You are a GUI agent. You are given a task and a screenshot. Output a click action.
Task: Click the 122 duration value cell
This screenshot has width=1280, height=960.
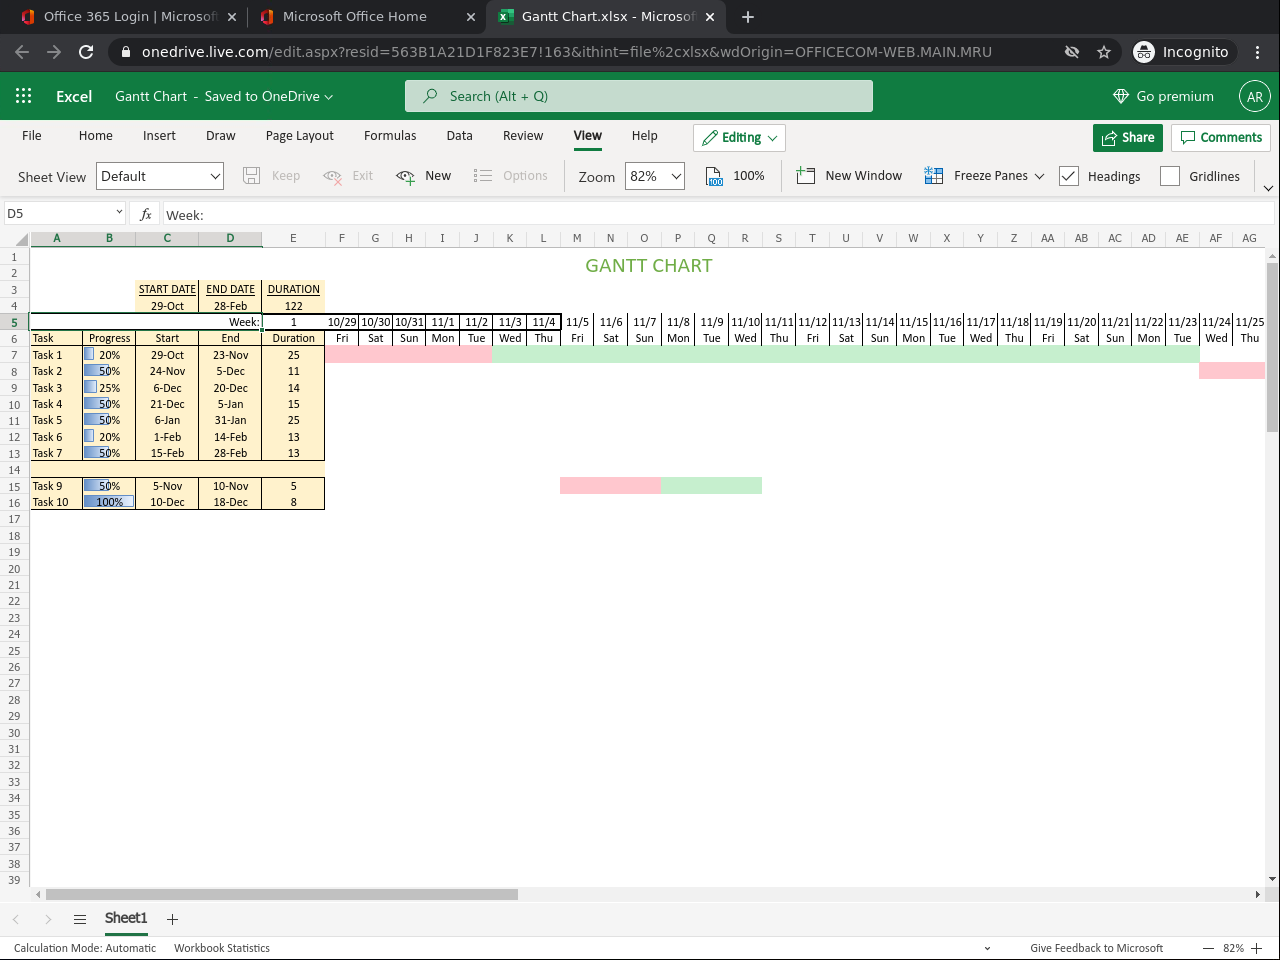pos(293,306)
